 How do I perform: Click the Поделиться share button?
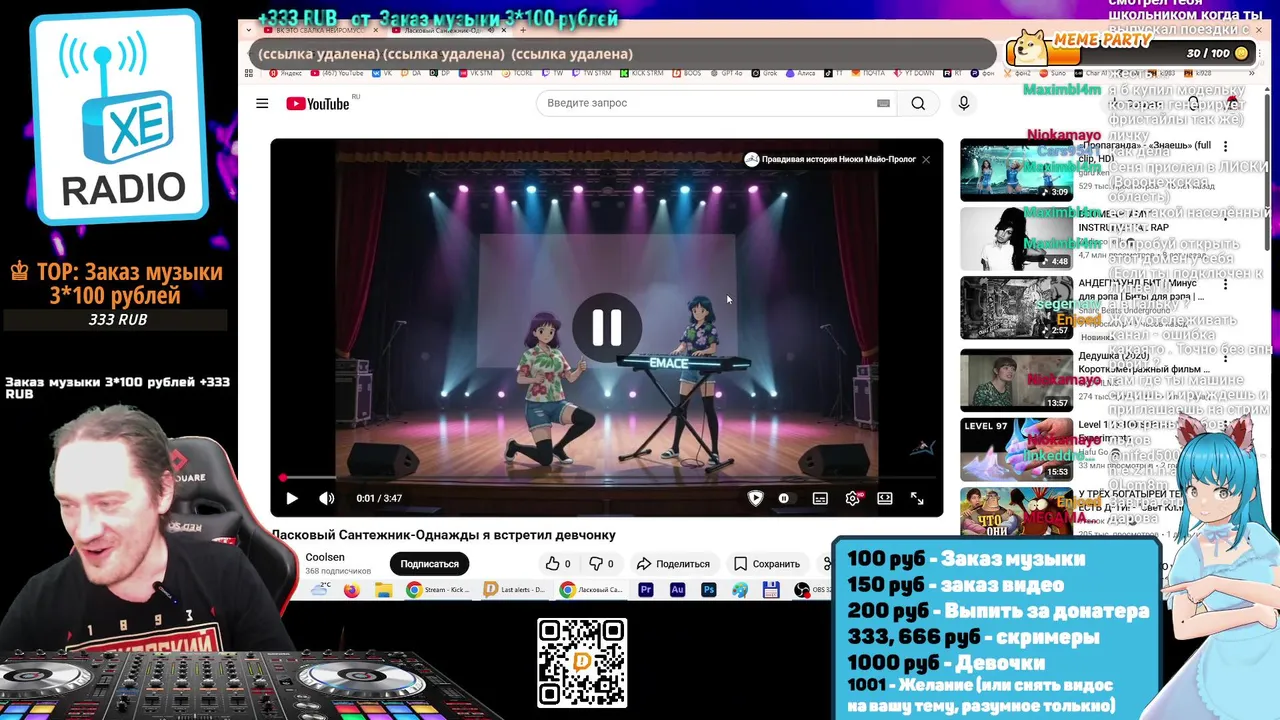click(673, 563)
